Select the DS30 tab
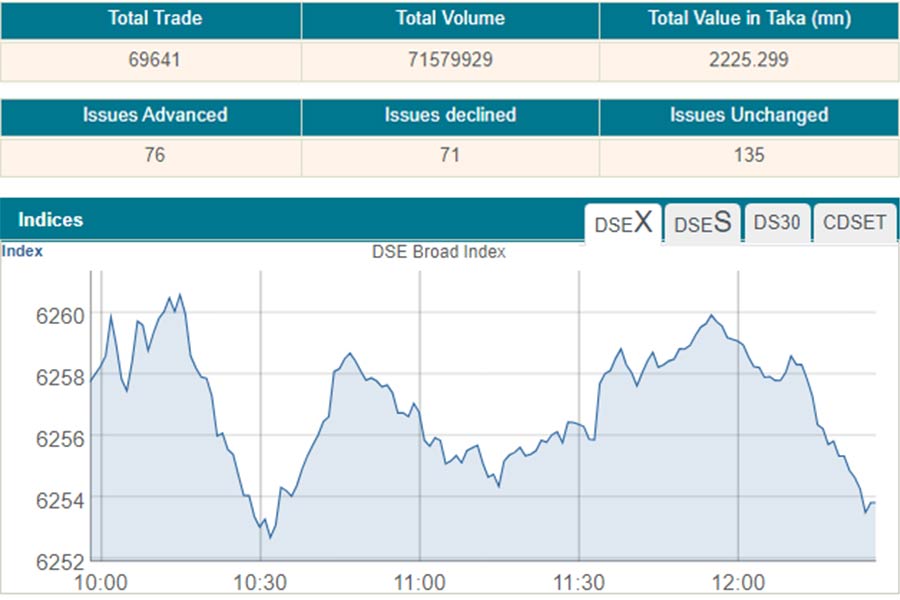900x600 pixels. [777, 223]
